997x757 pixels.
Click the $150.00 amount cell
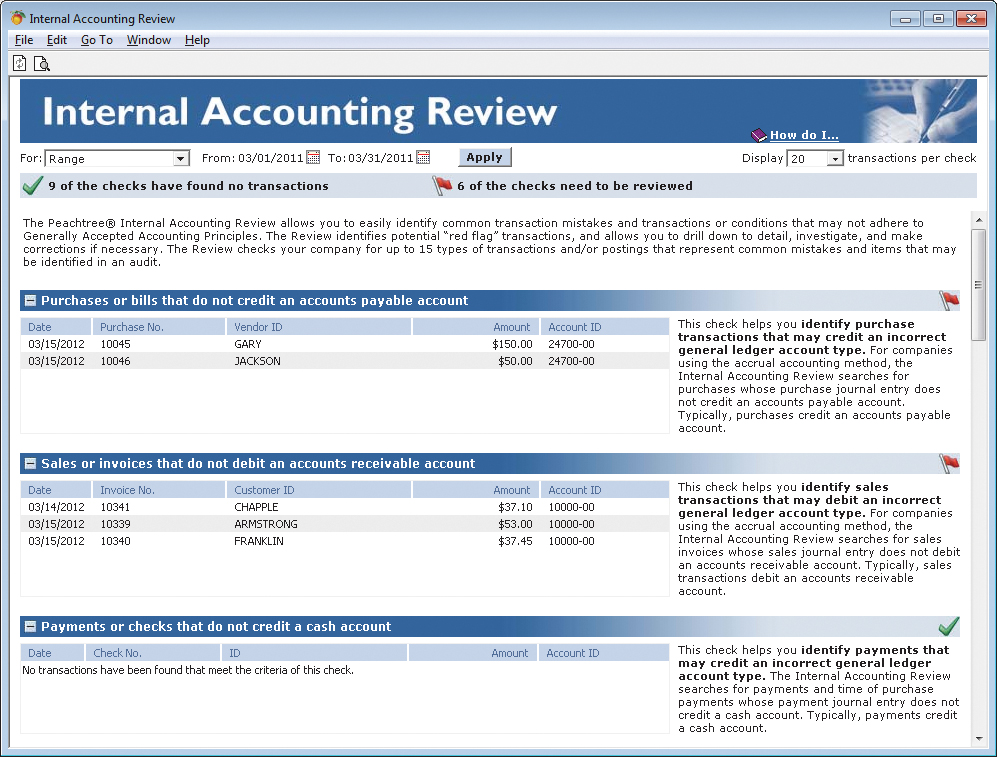point(512,344)
